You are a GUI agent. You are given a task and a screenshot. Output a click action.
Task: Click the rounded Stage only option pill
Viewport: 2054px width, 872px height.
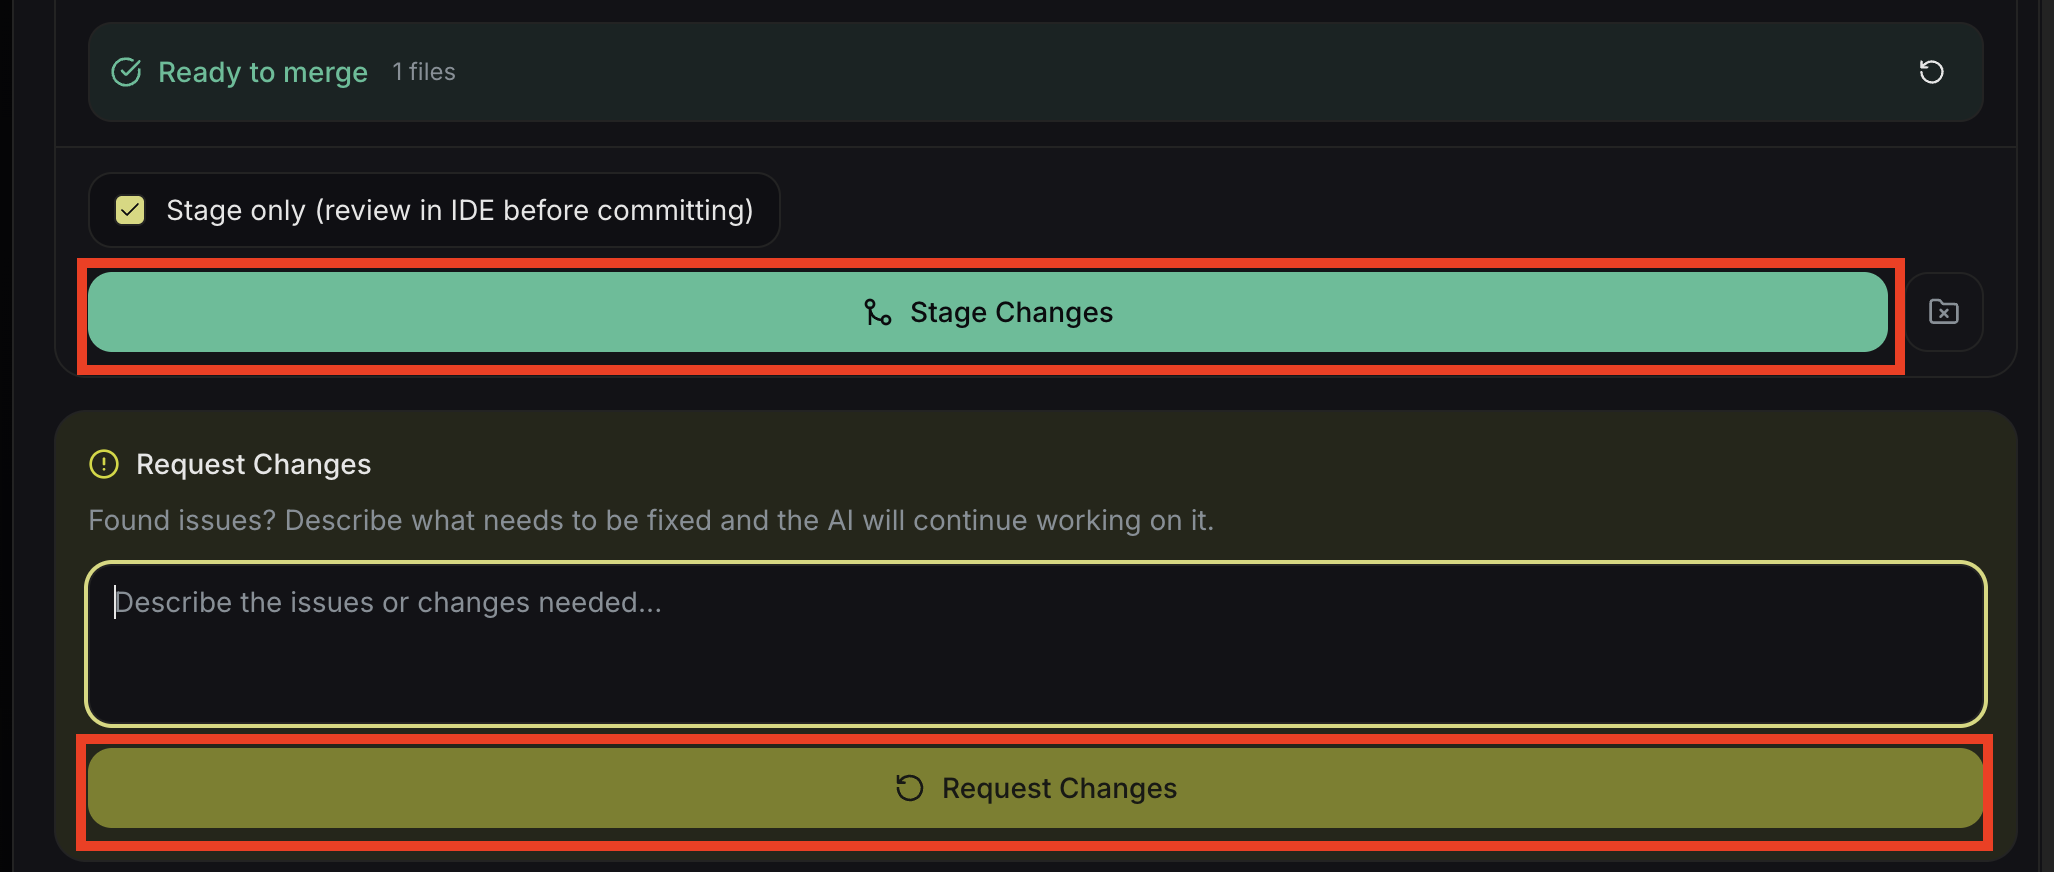click(x=434, y=210)
